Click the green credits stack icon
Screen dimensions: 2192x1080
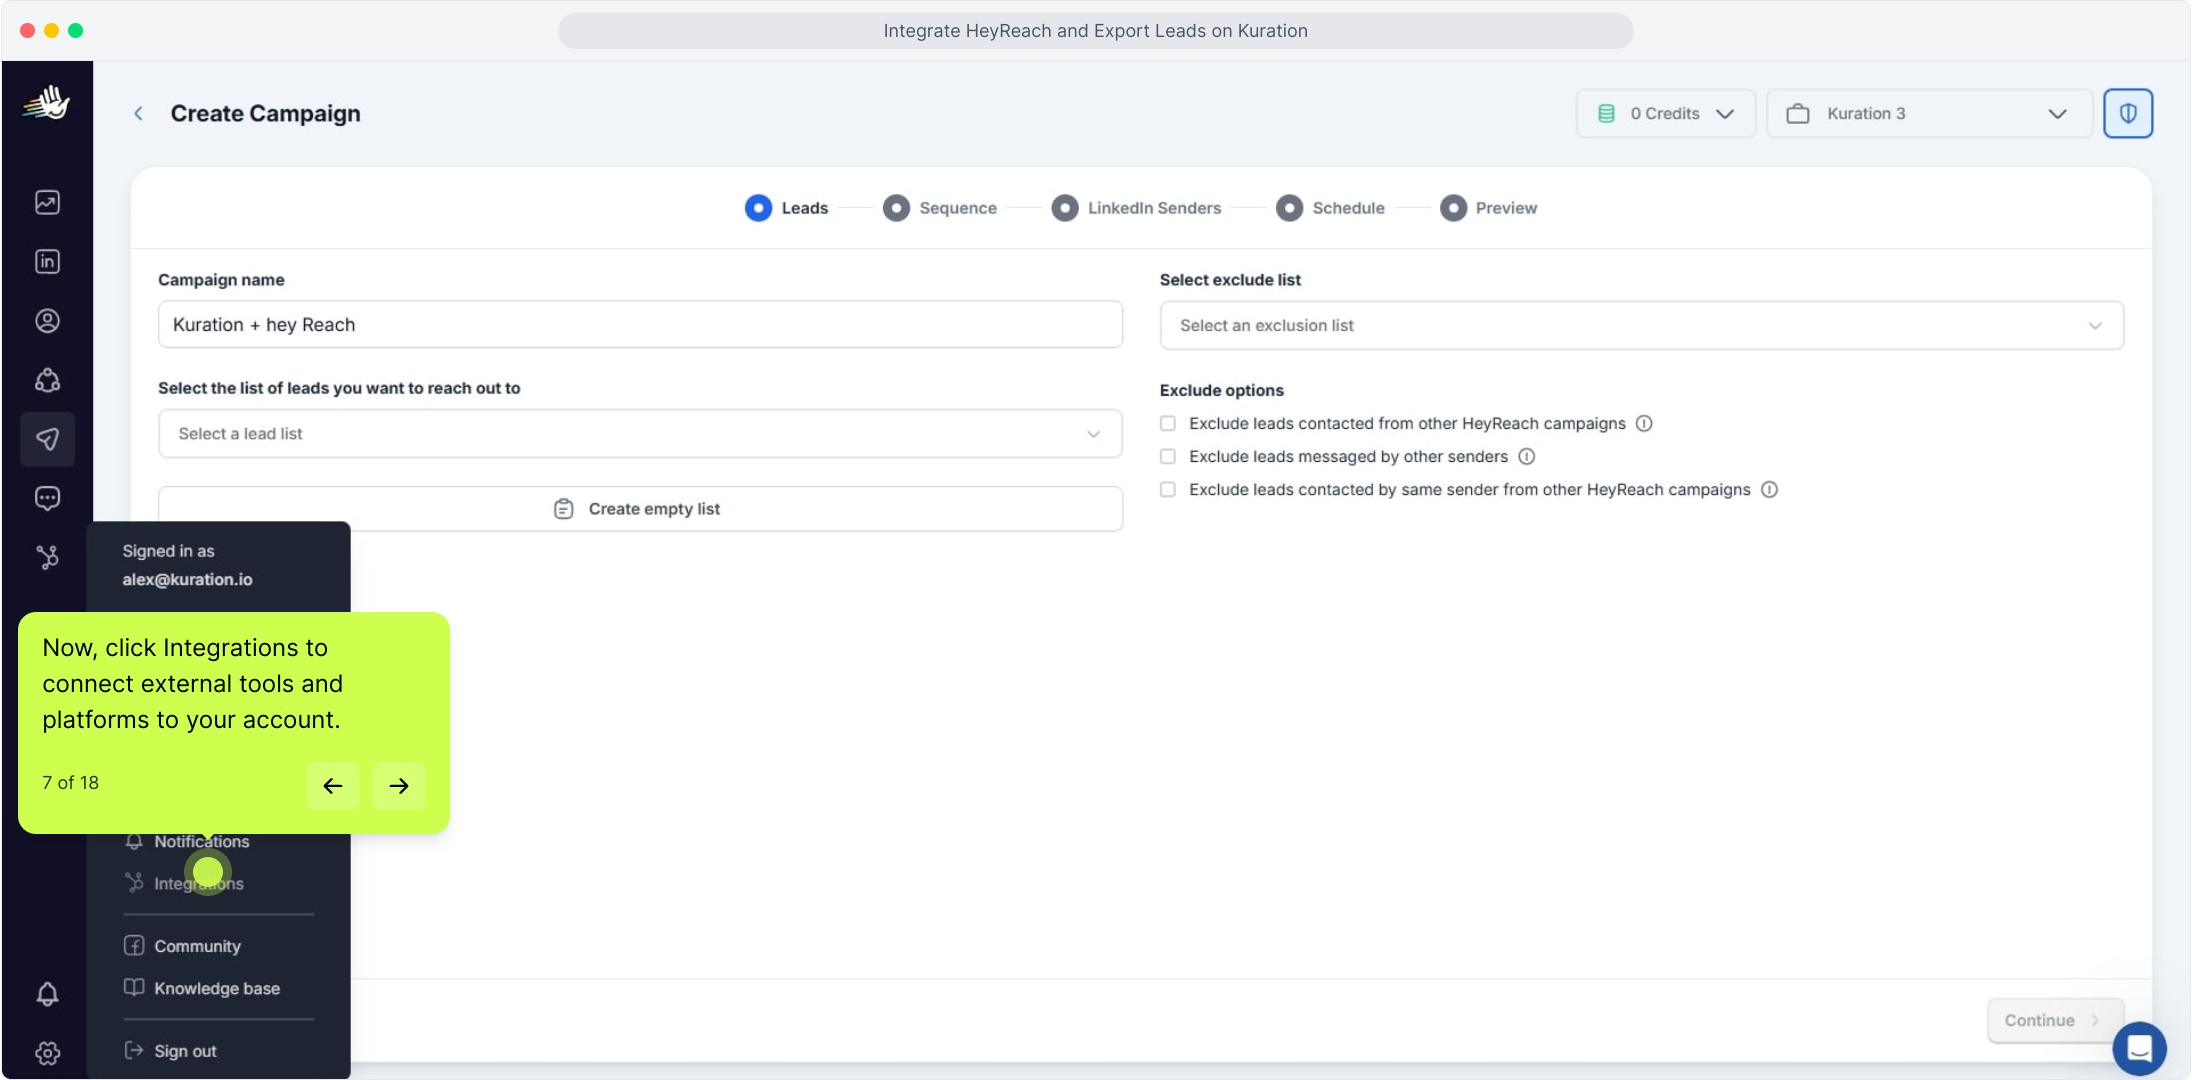(1606, 114)
